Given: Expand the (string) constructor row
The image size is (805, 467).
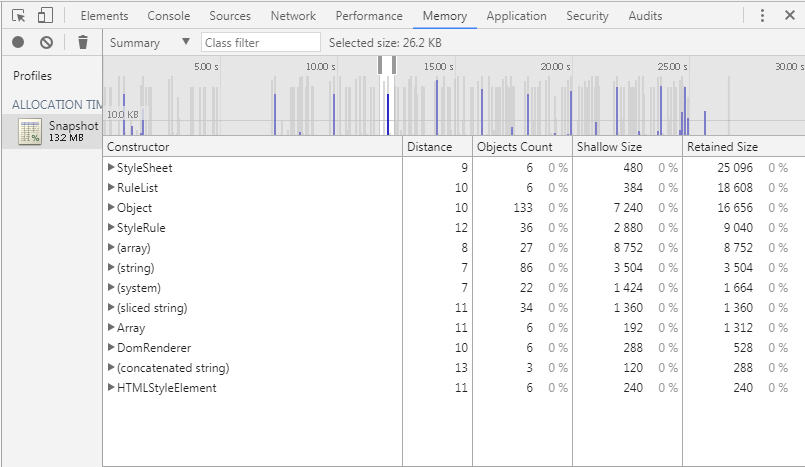Looking at the screenshot, I should [x=110, y=267].
